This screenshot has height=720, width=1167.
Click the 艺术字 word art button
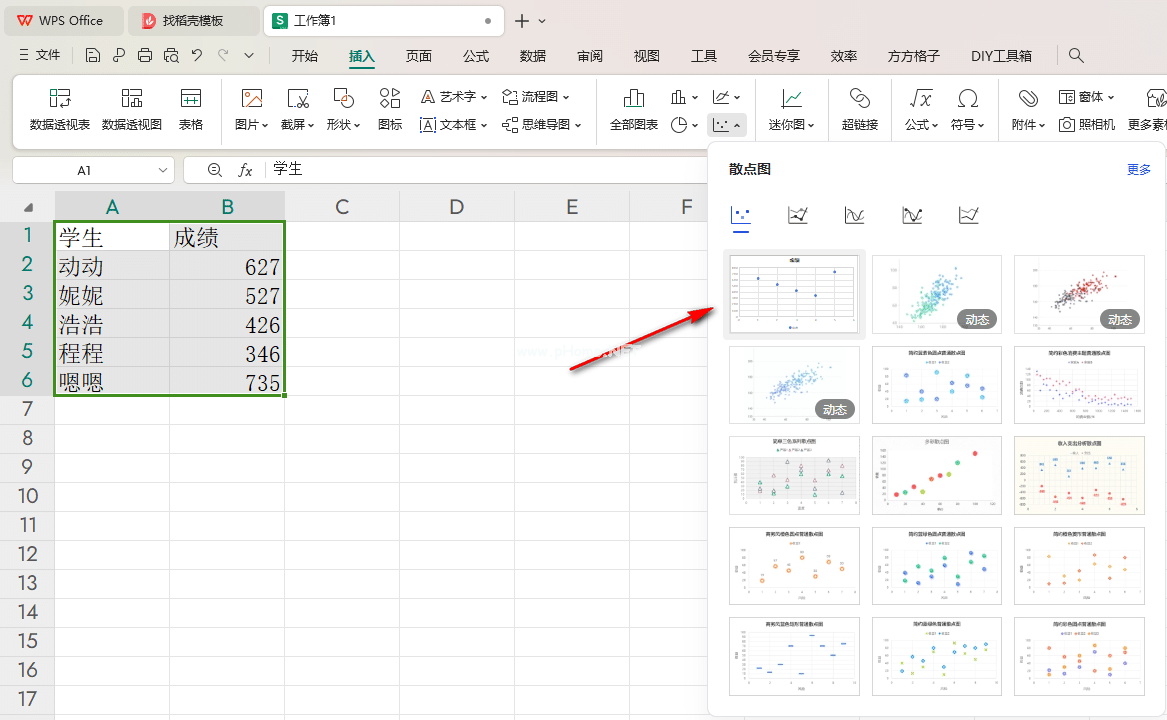[x=453, y=97]
